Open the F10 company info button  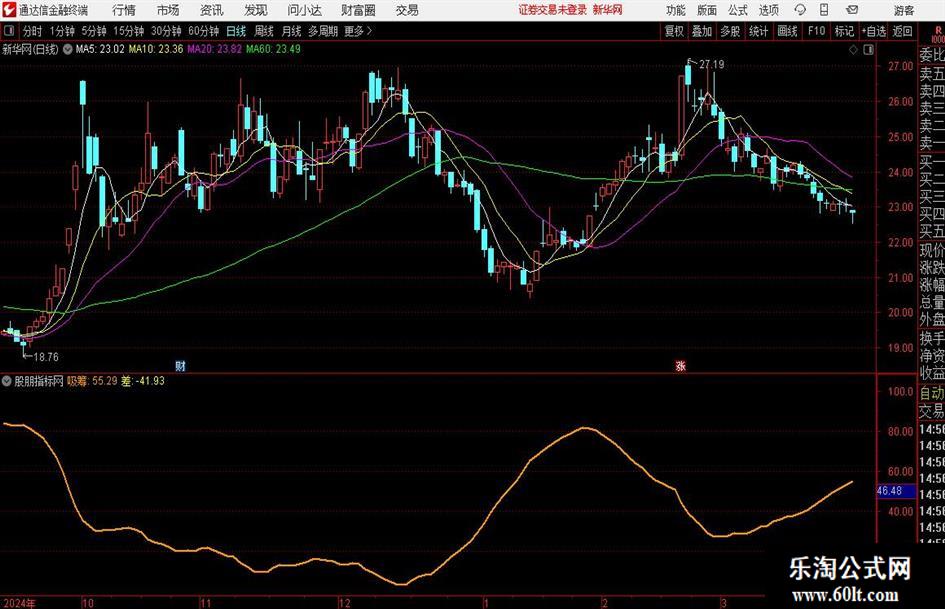817,31
